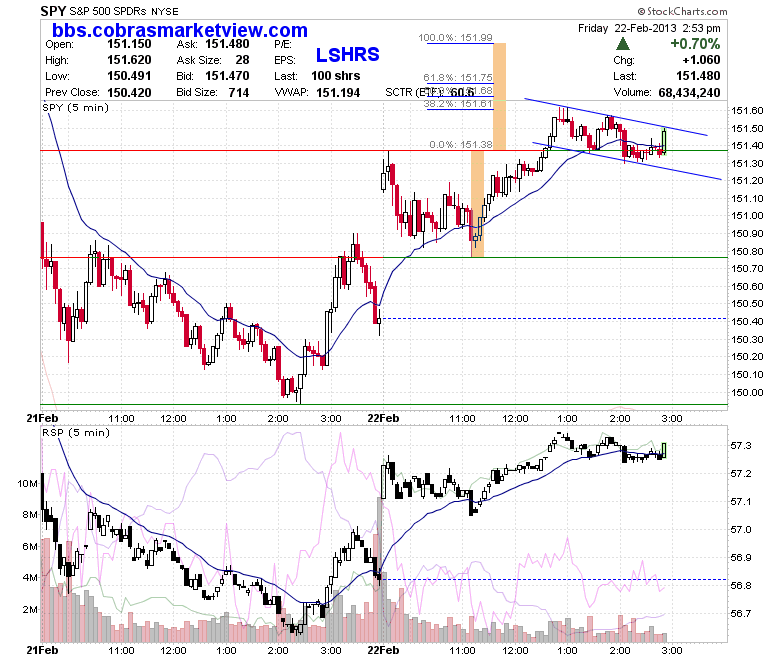Click the green up-triangle change icon
The height and width of the screenshot is (659, 780).
click(622, 44)
